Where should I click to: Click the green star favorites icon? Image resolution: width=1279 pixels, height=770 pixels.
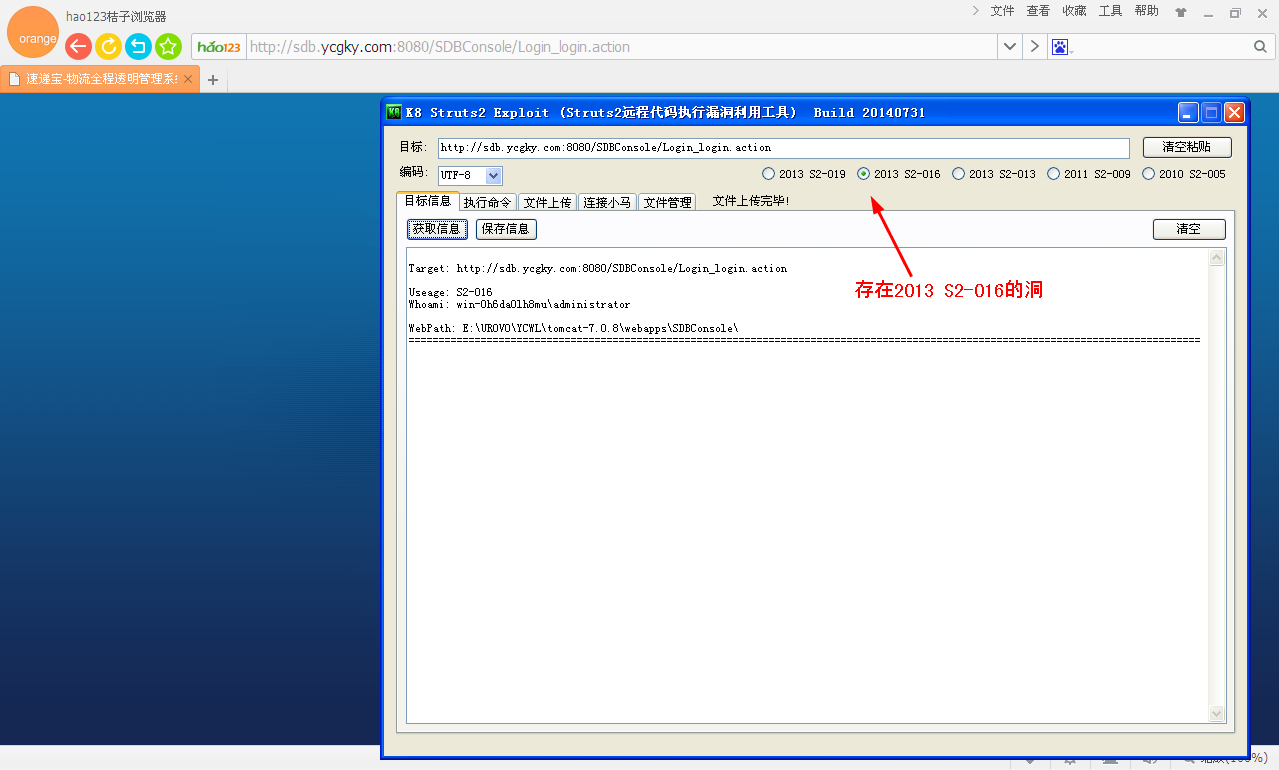coord(168,46)
